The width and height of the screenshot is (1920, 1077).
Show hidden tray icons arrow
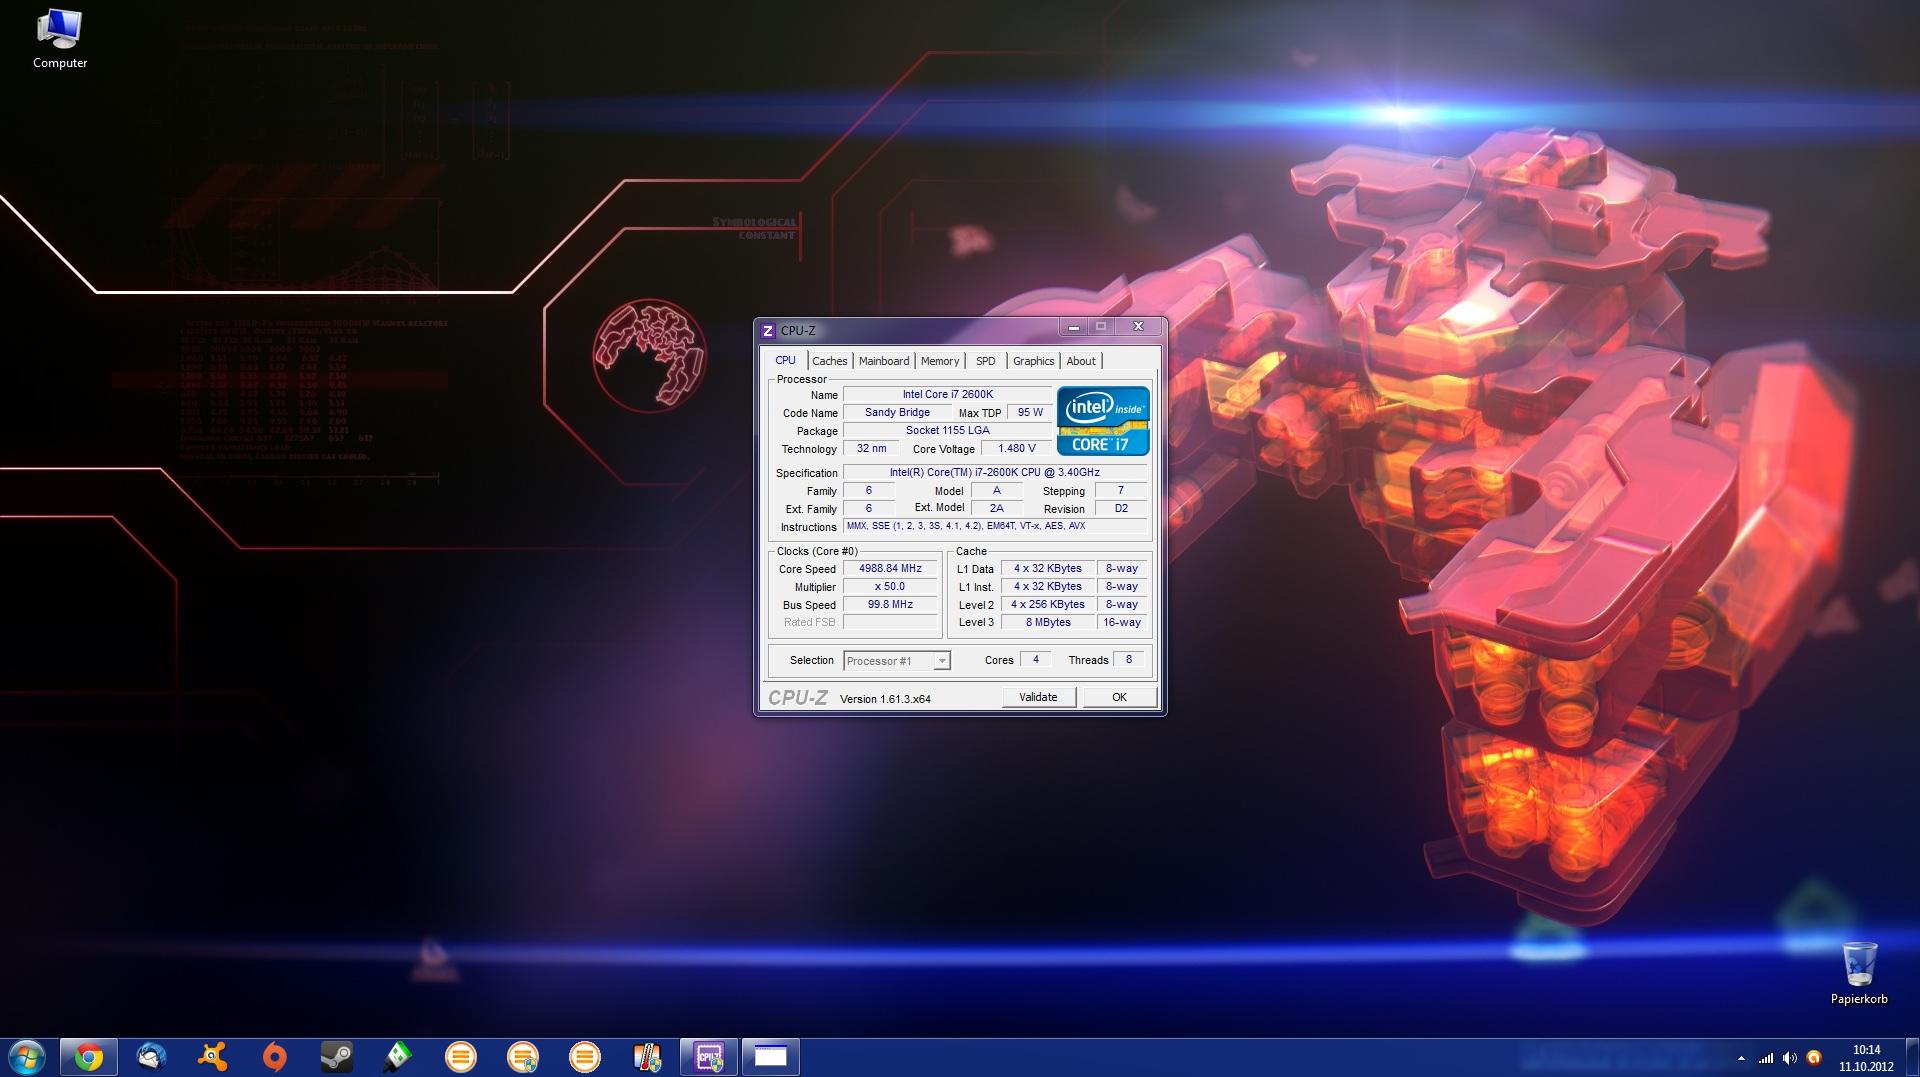[x=1741, y=1058]
